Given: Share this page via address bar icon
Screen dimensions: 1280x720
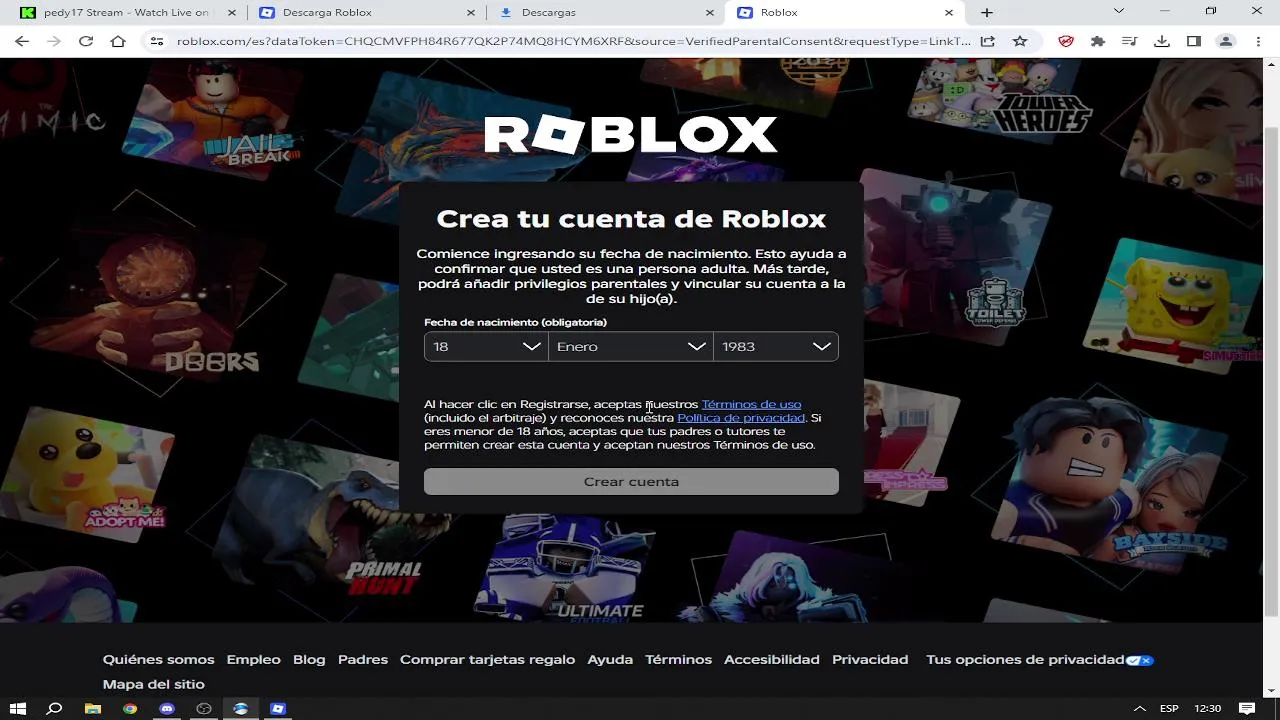Looking at the screenshot, I should tap(987, 41).
